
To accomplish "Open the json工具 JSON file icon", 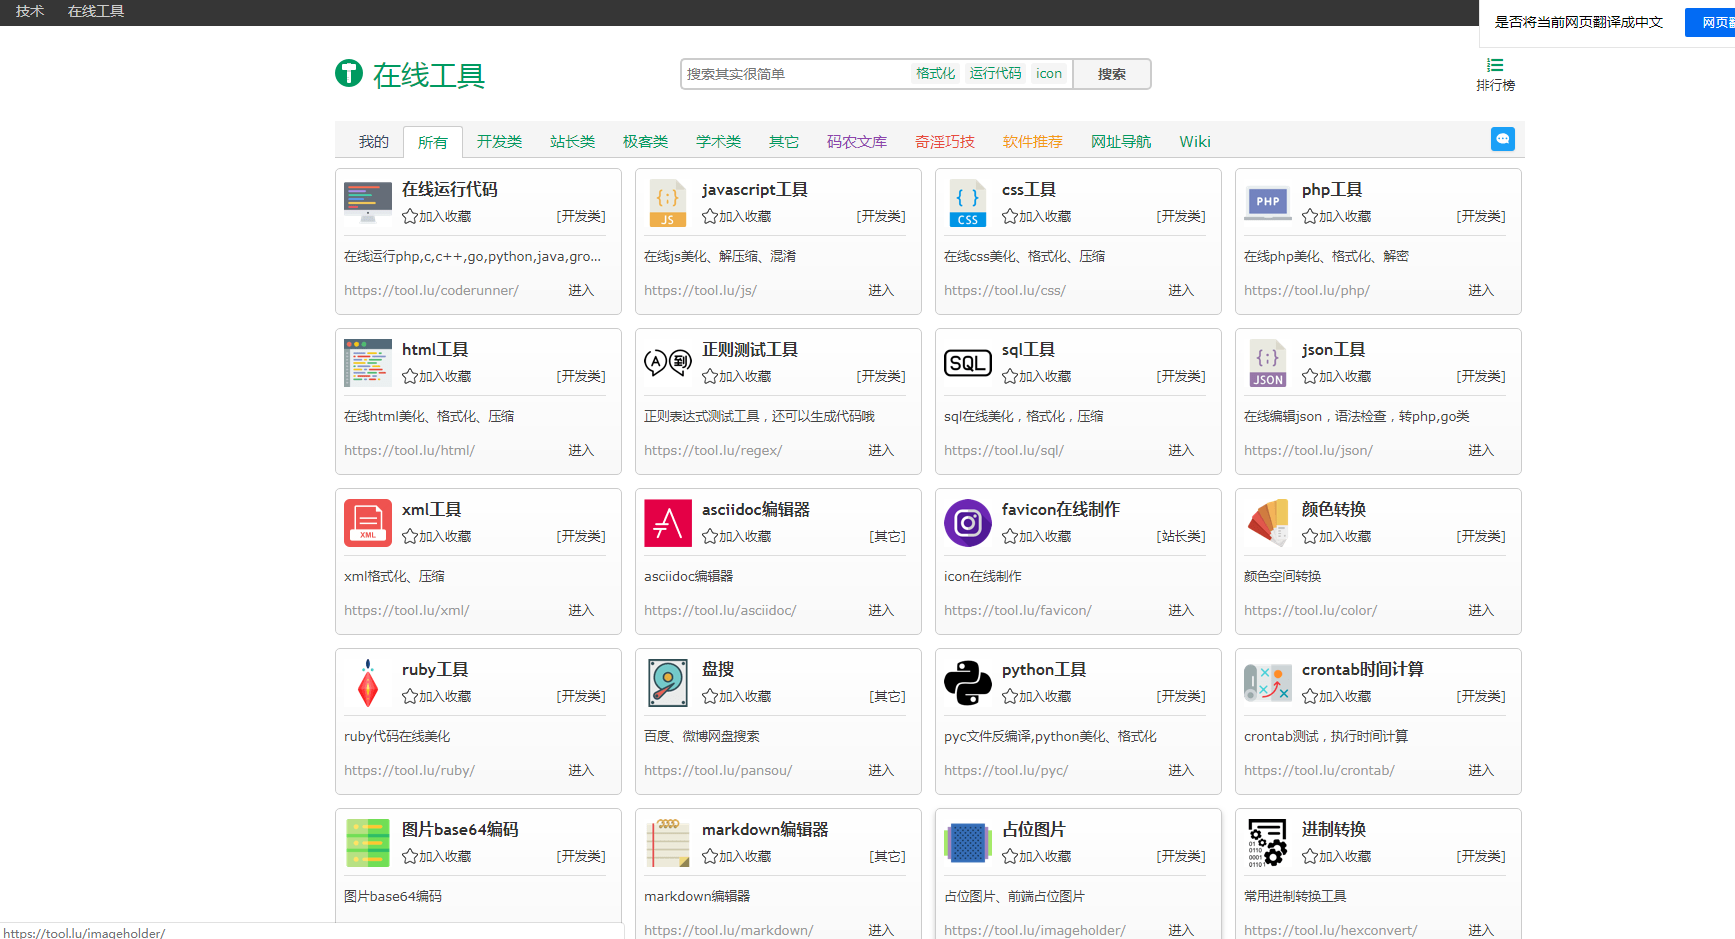I will (x=1268, y=363).
